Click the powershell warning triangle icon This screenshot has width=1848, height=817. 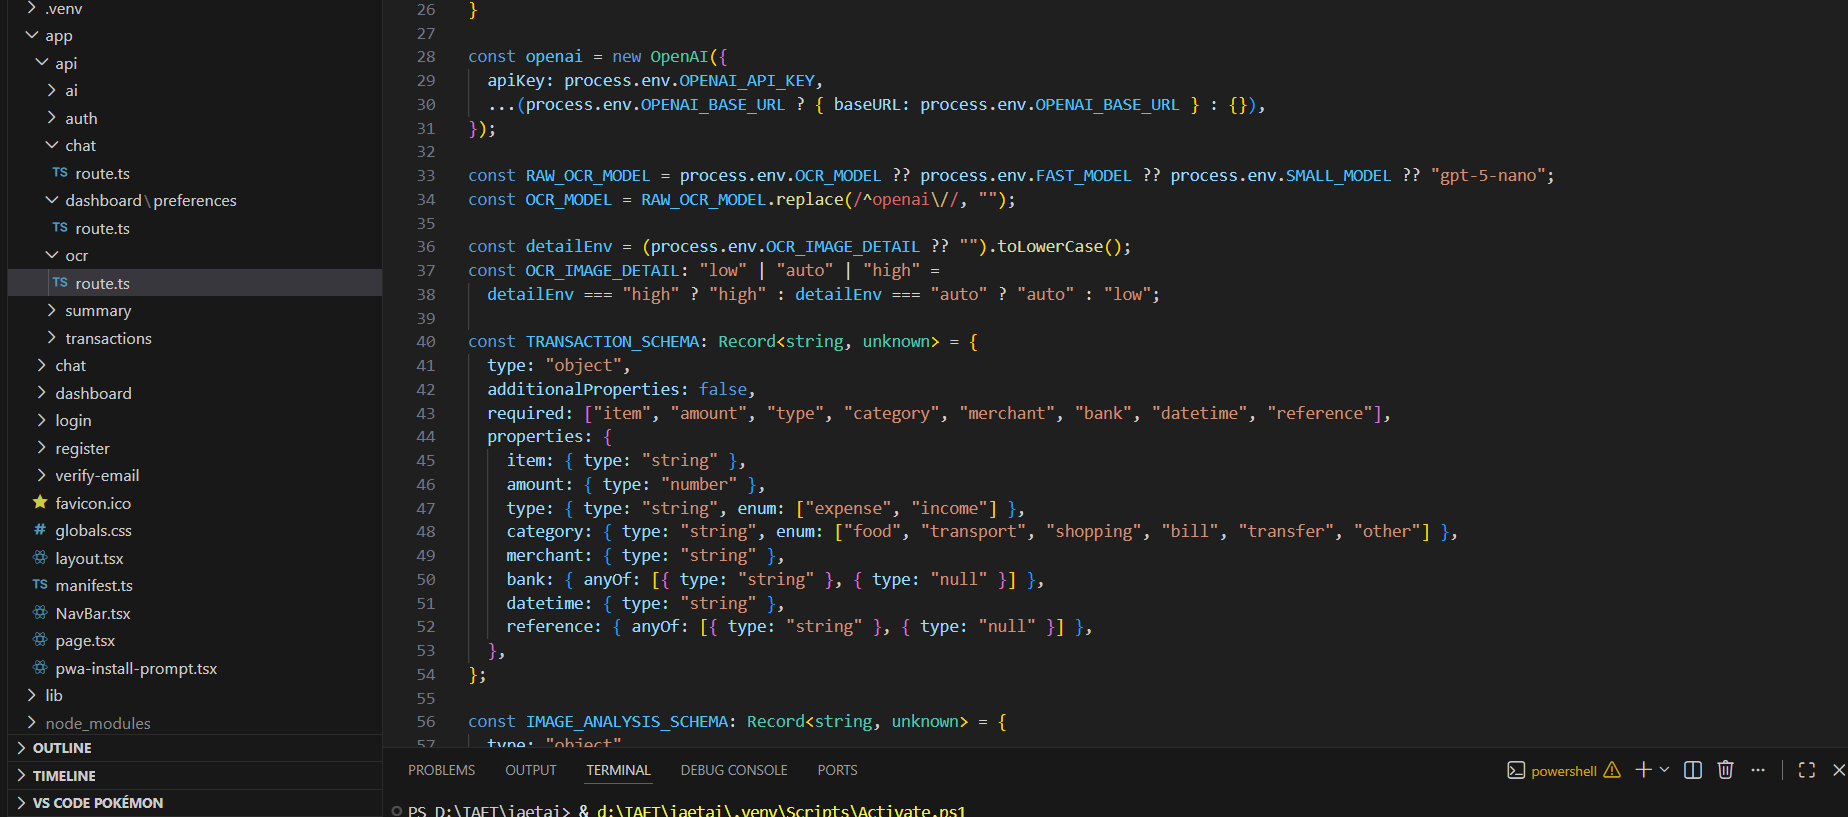point(1612,770)
